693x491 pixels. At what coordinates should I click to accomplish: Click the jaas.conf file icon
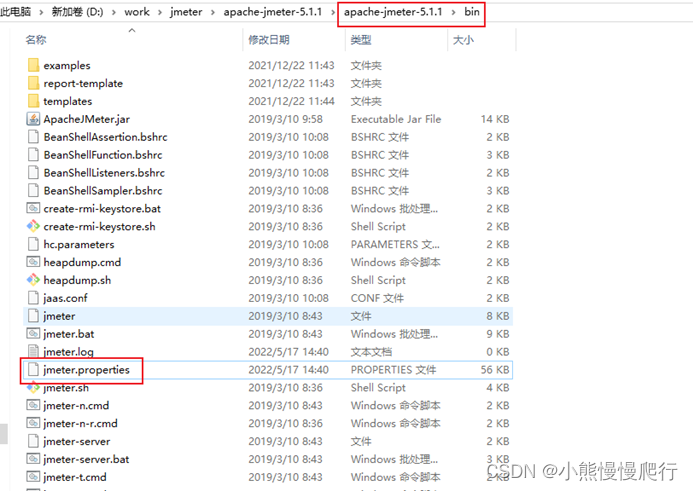(33, 298)
